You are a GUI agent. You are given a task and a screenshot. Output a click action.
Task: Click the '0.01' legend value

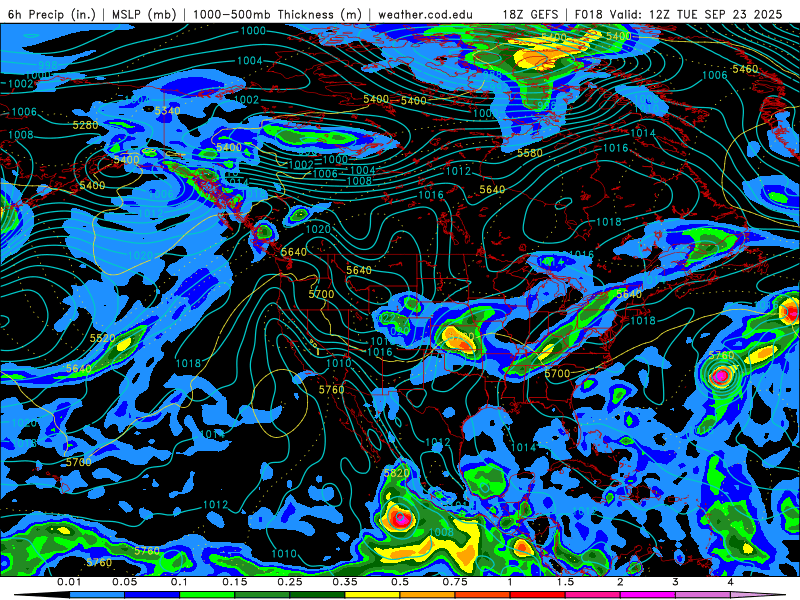coord(69,582)
